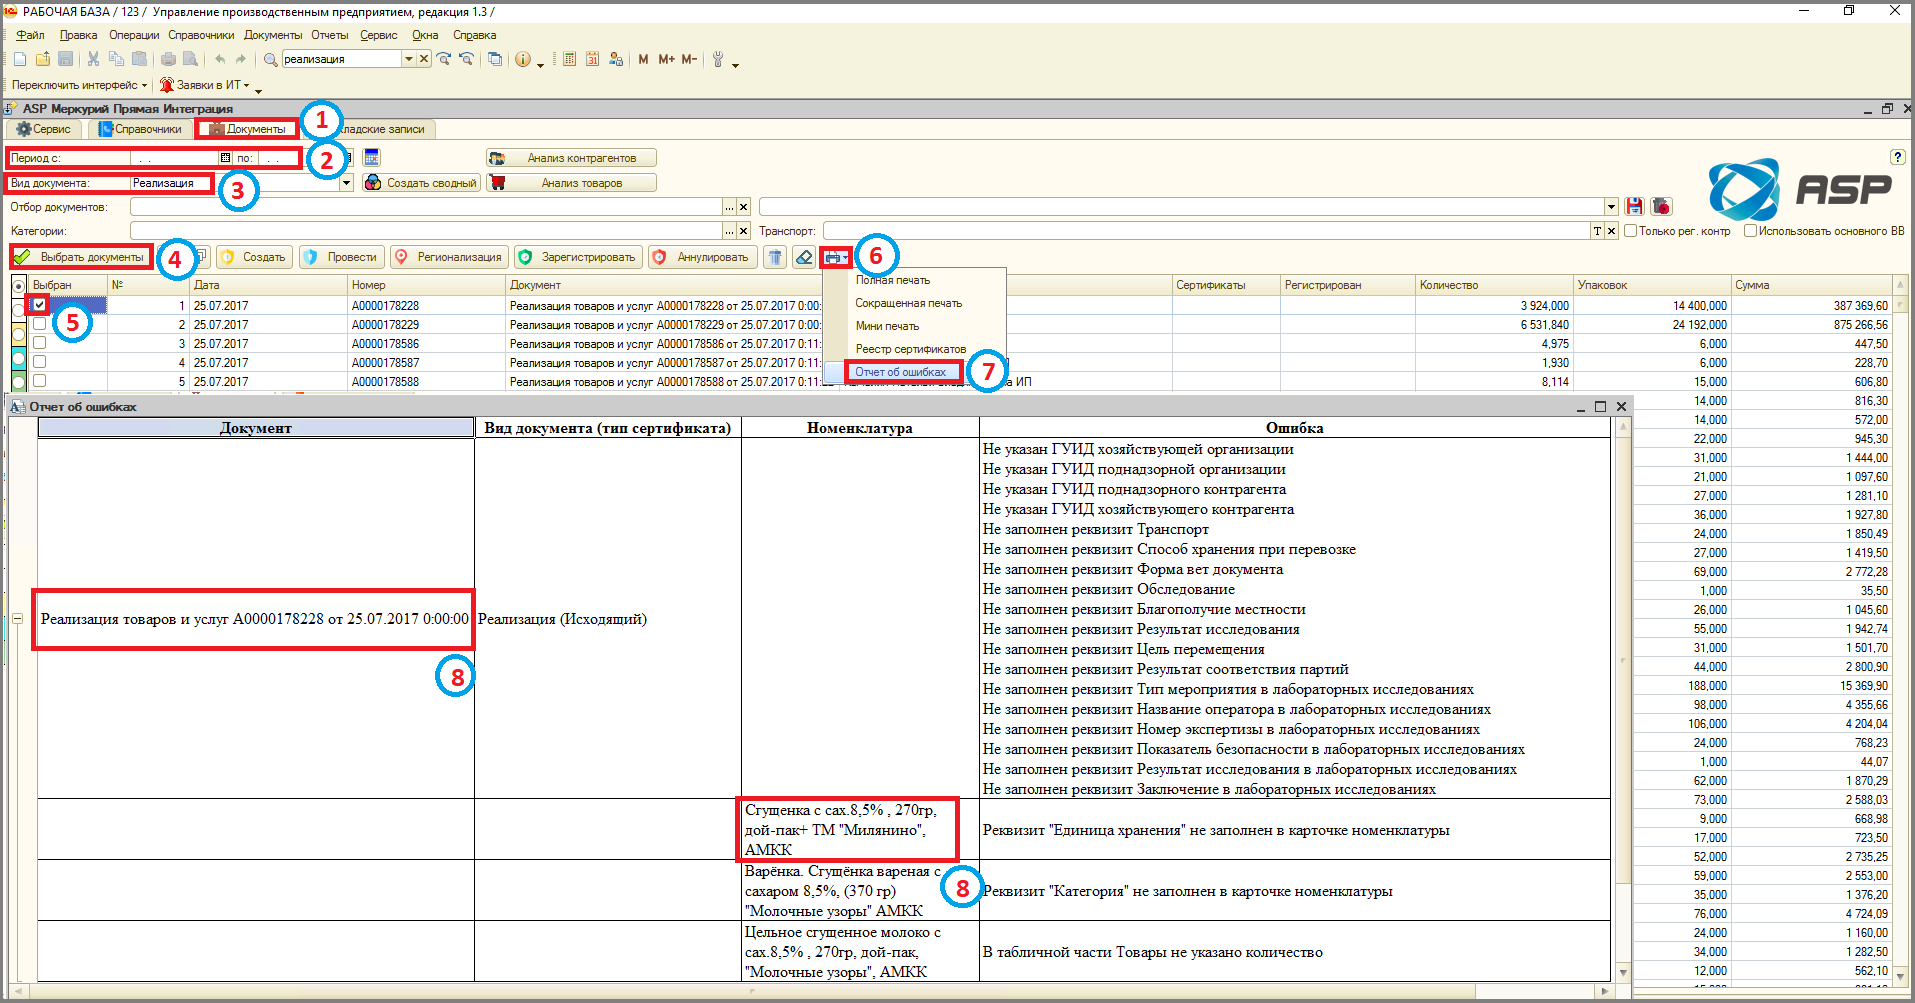The width and height of the screenshot is (1915, 1003).
Task: Enable 'Использовать основного ВВ' checkbox
Action: 1750,231
